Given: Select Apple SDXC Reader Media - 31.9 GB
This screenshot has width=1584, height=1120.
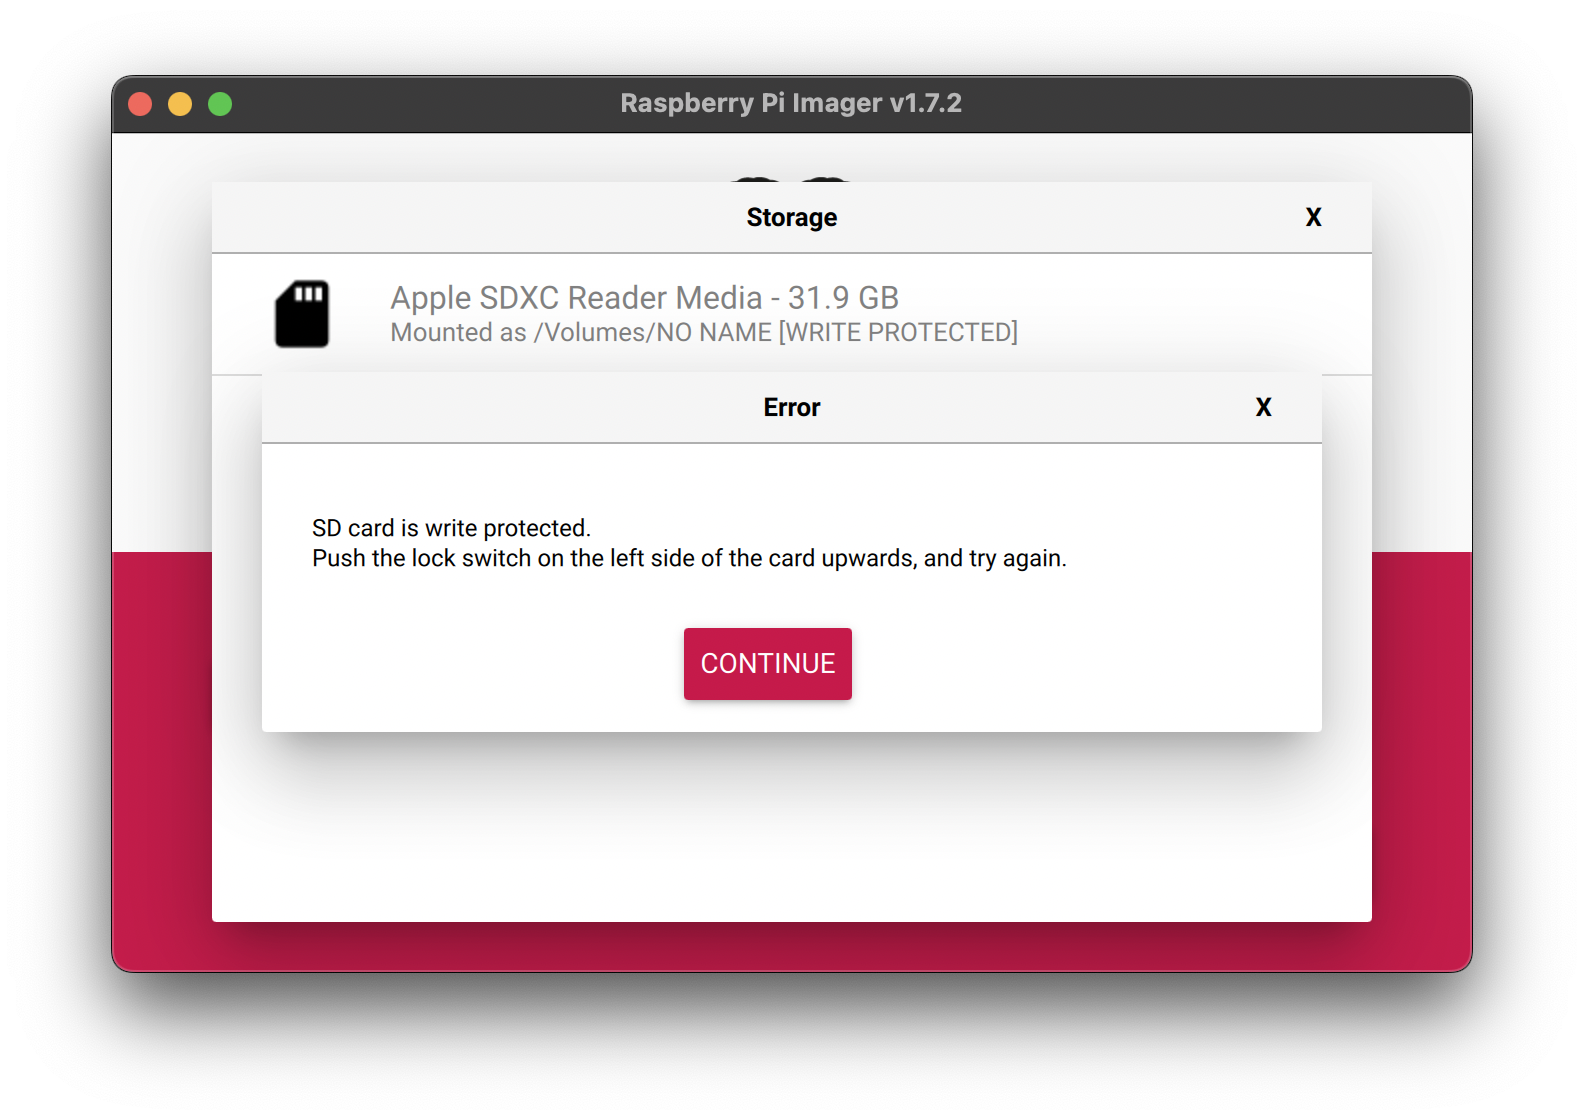Looking at the screenshot, I should [644, 298].
